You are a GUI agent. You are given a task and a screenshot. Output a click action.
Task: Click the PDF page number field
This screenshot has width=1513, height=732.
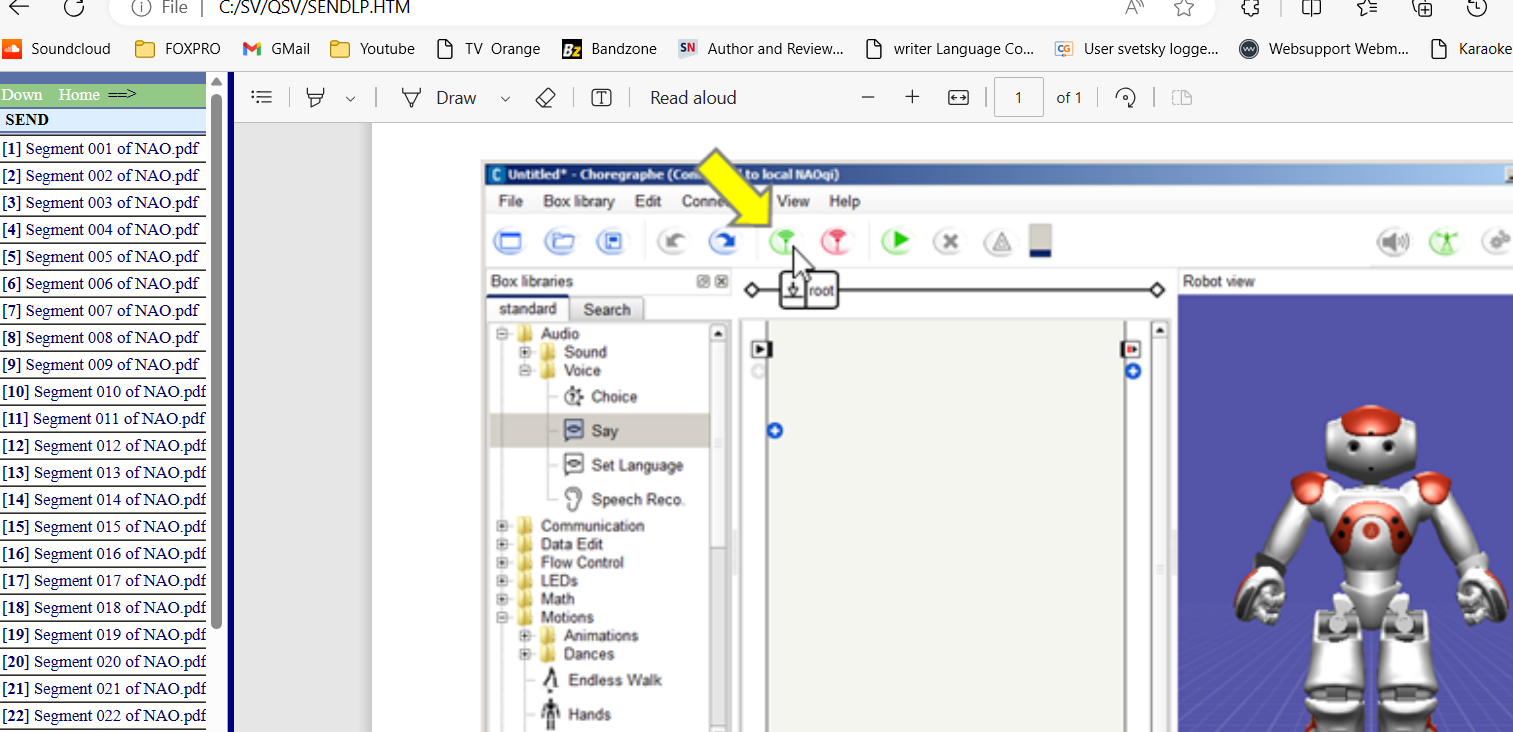pos(1019,97)
